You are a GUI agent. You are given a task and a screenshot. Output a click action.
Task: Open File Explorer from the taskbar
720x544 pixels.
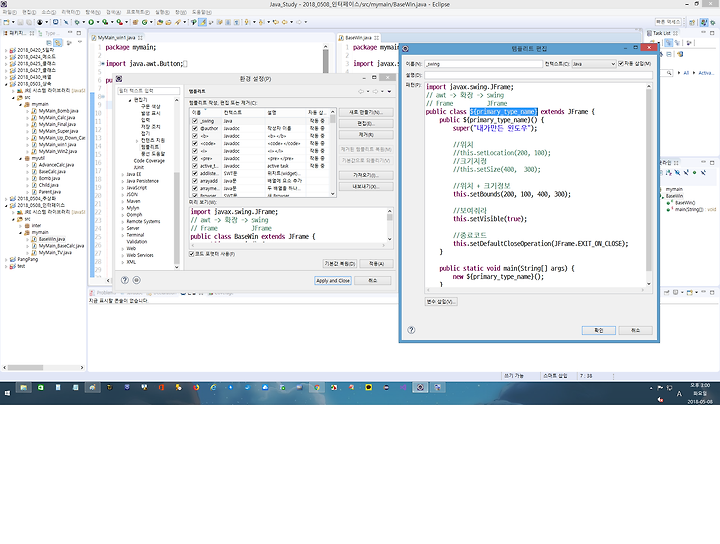(x=23, y=388)
